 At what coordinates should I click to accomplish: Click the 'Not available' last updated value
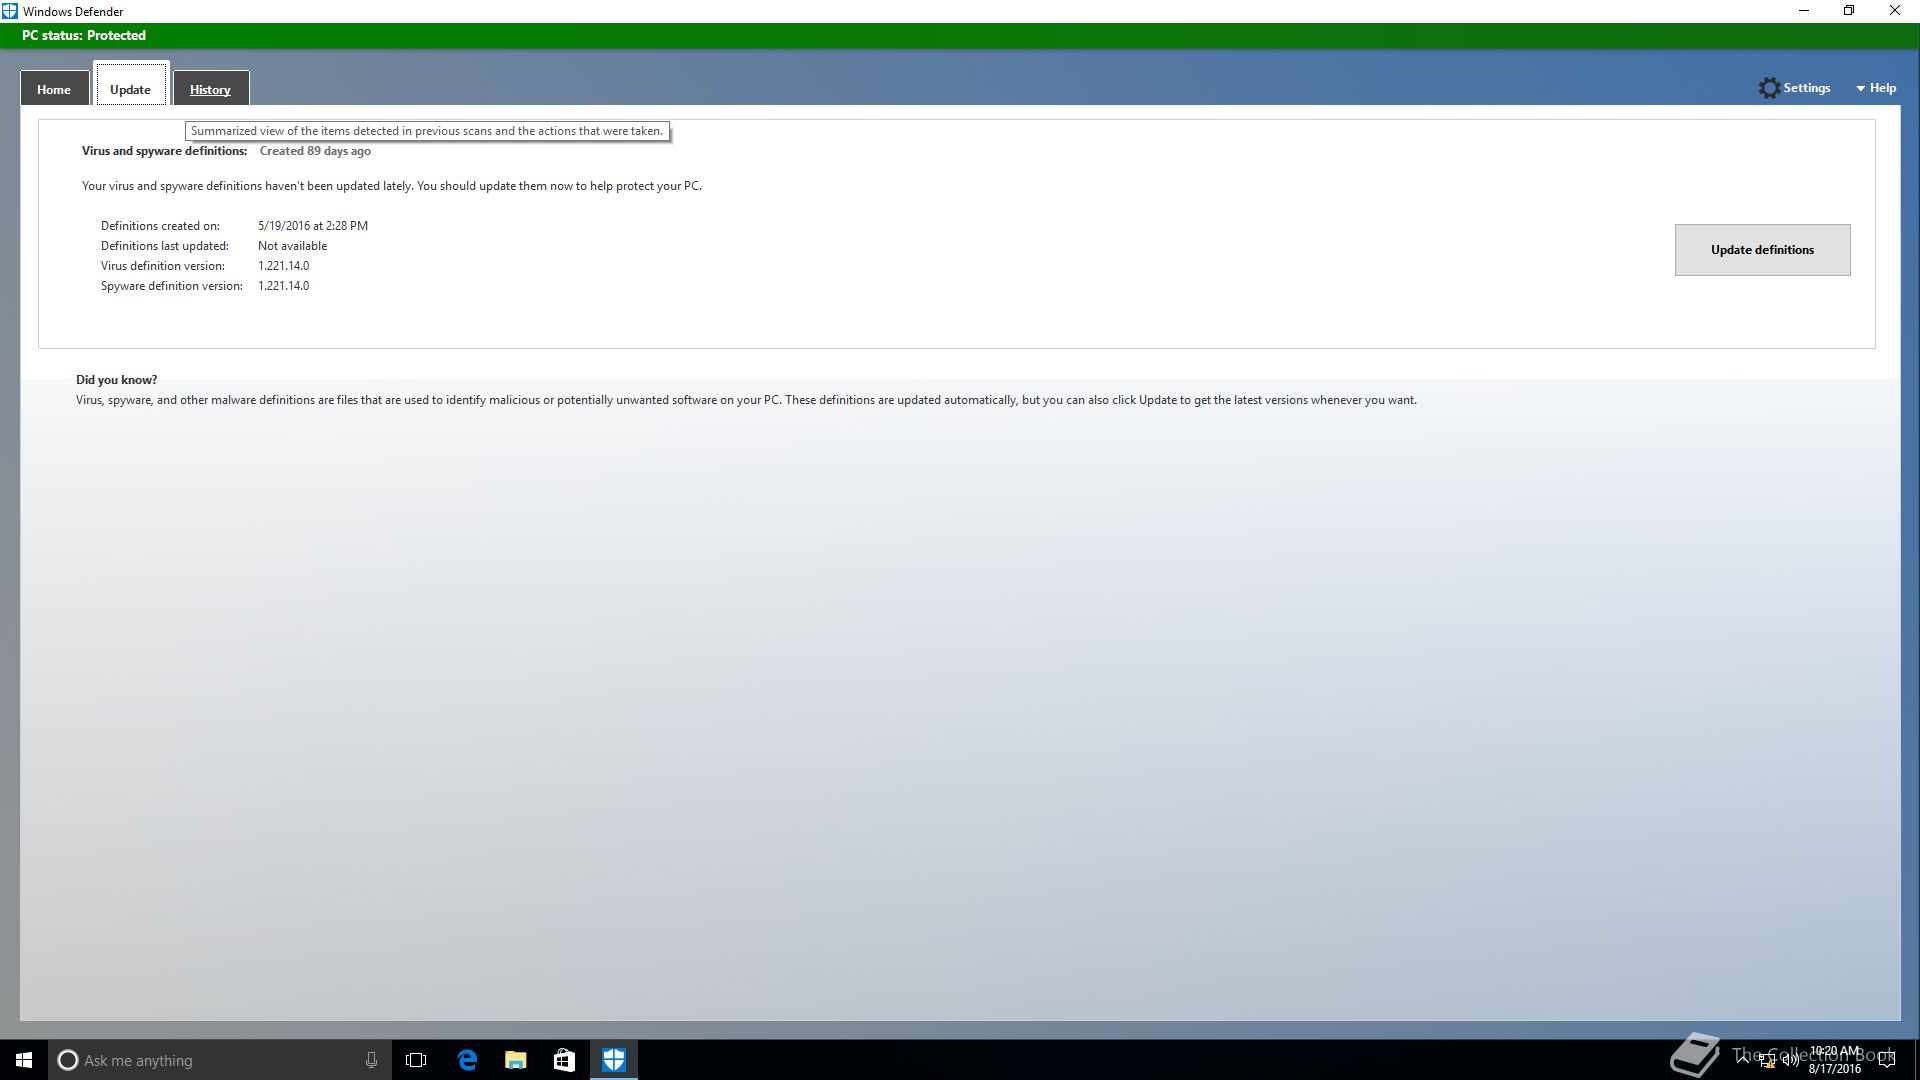pyautogui.click(x=292, y=246)
